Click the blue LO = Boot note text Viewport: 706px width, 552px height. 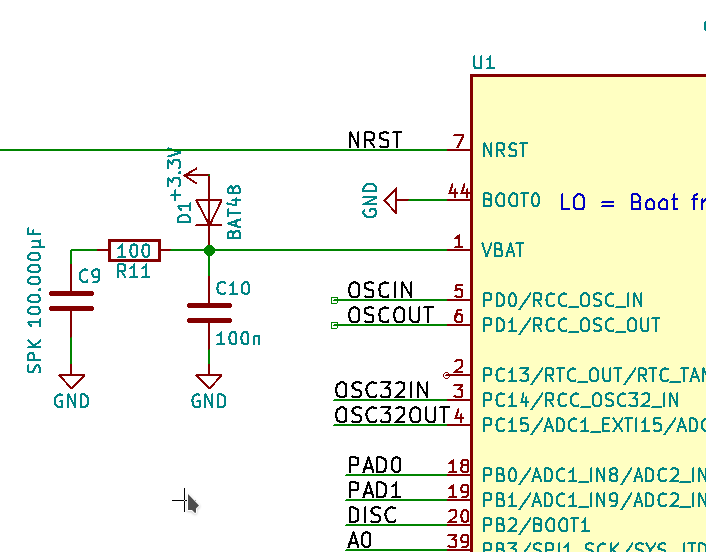click(x=633, y=202)
